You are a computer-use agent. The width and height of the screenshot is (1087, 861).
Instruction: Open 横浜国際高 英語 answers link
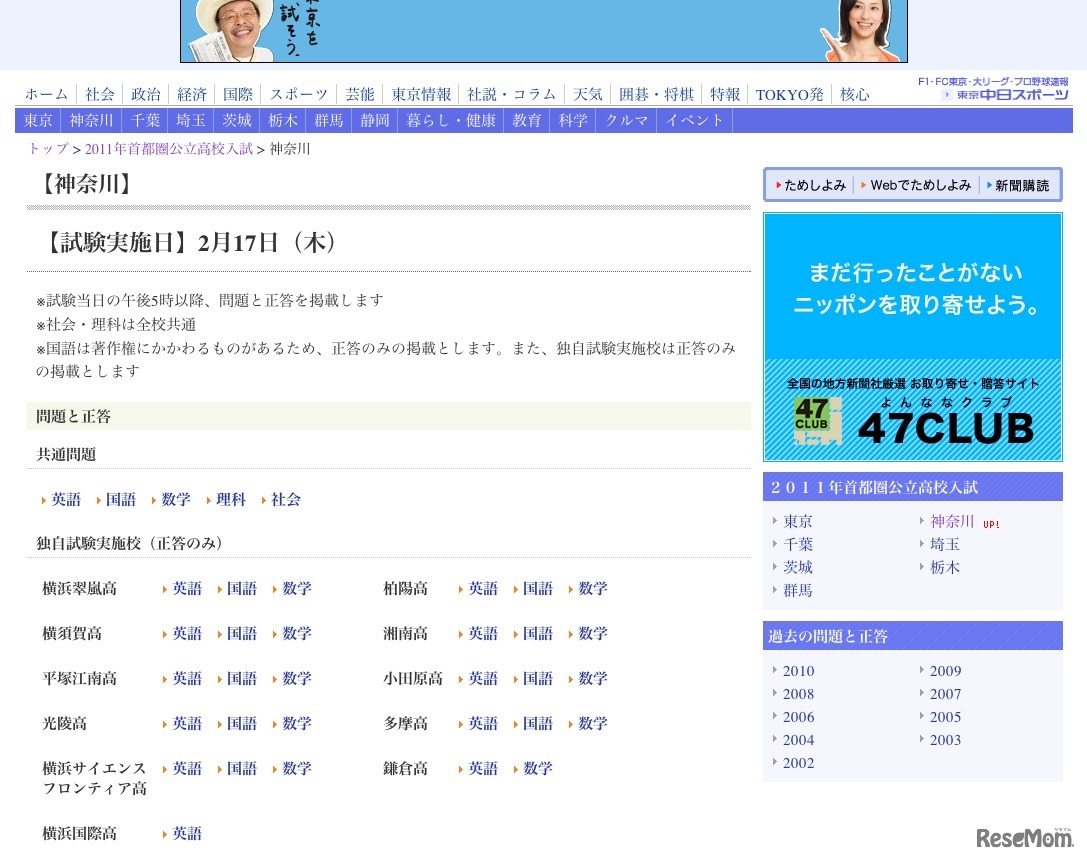tap(187, 834)
